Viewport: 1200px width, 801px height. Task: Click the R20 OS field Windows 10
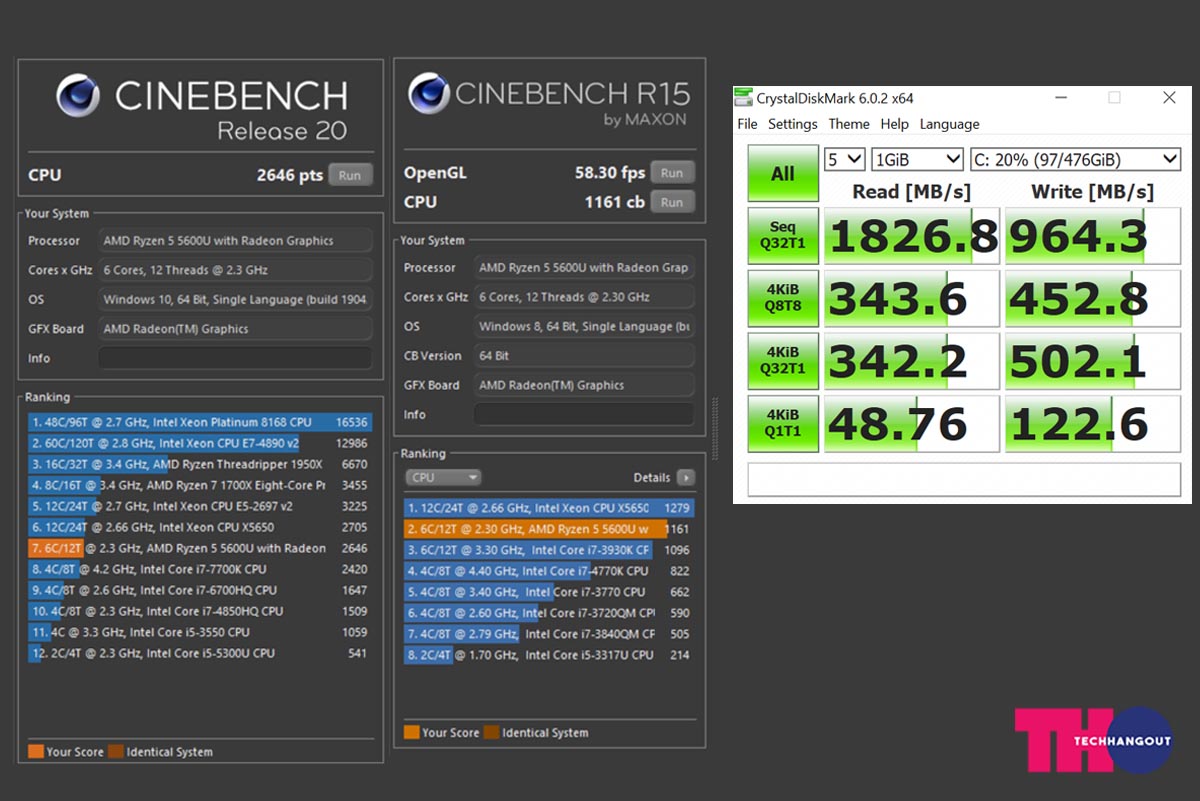[235, 299]
